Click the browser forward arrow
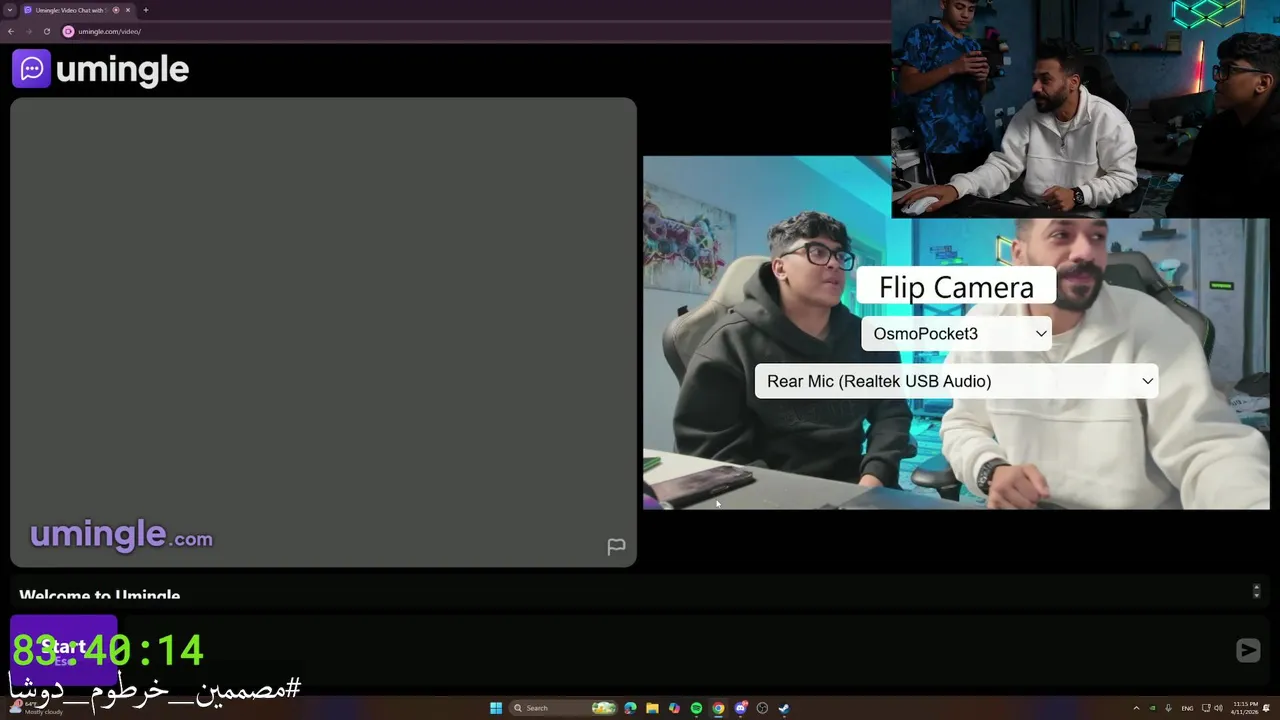Screen dimensions: 1280x720 29,31
